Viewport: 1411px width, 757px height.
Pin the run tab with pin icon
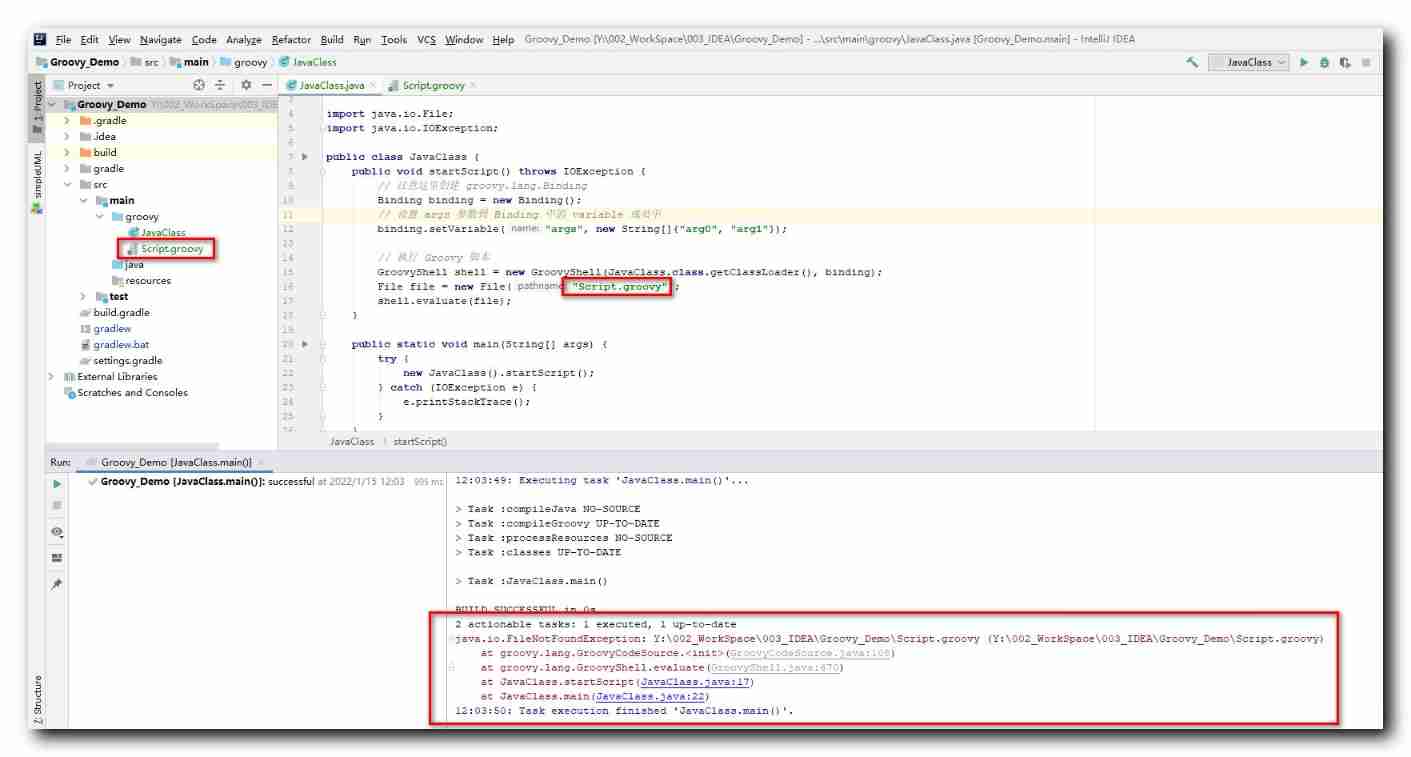57,584
